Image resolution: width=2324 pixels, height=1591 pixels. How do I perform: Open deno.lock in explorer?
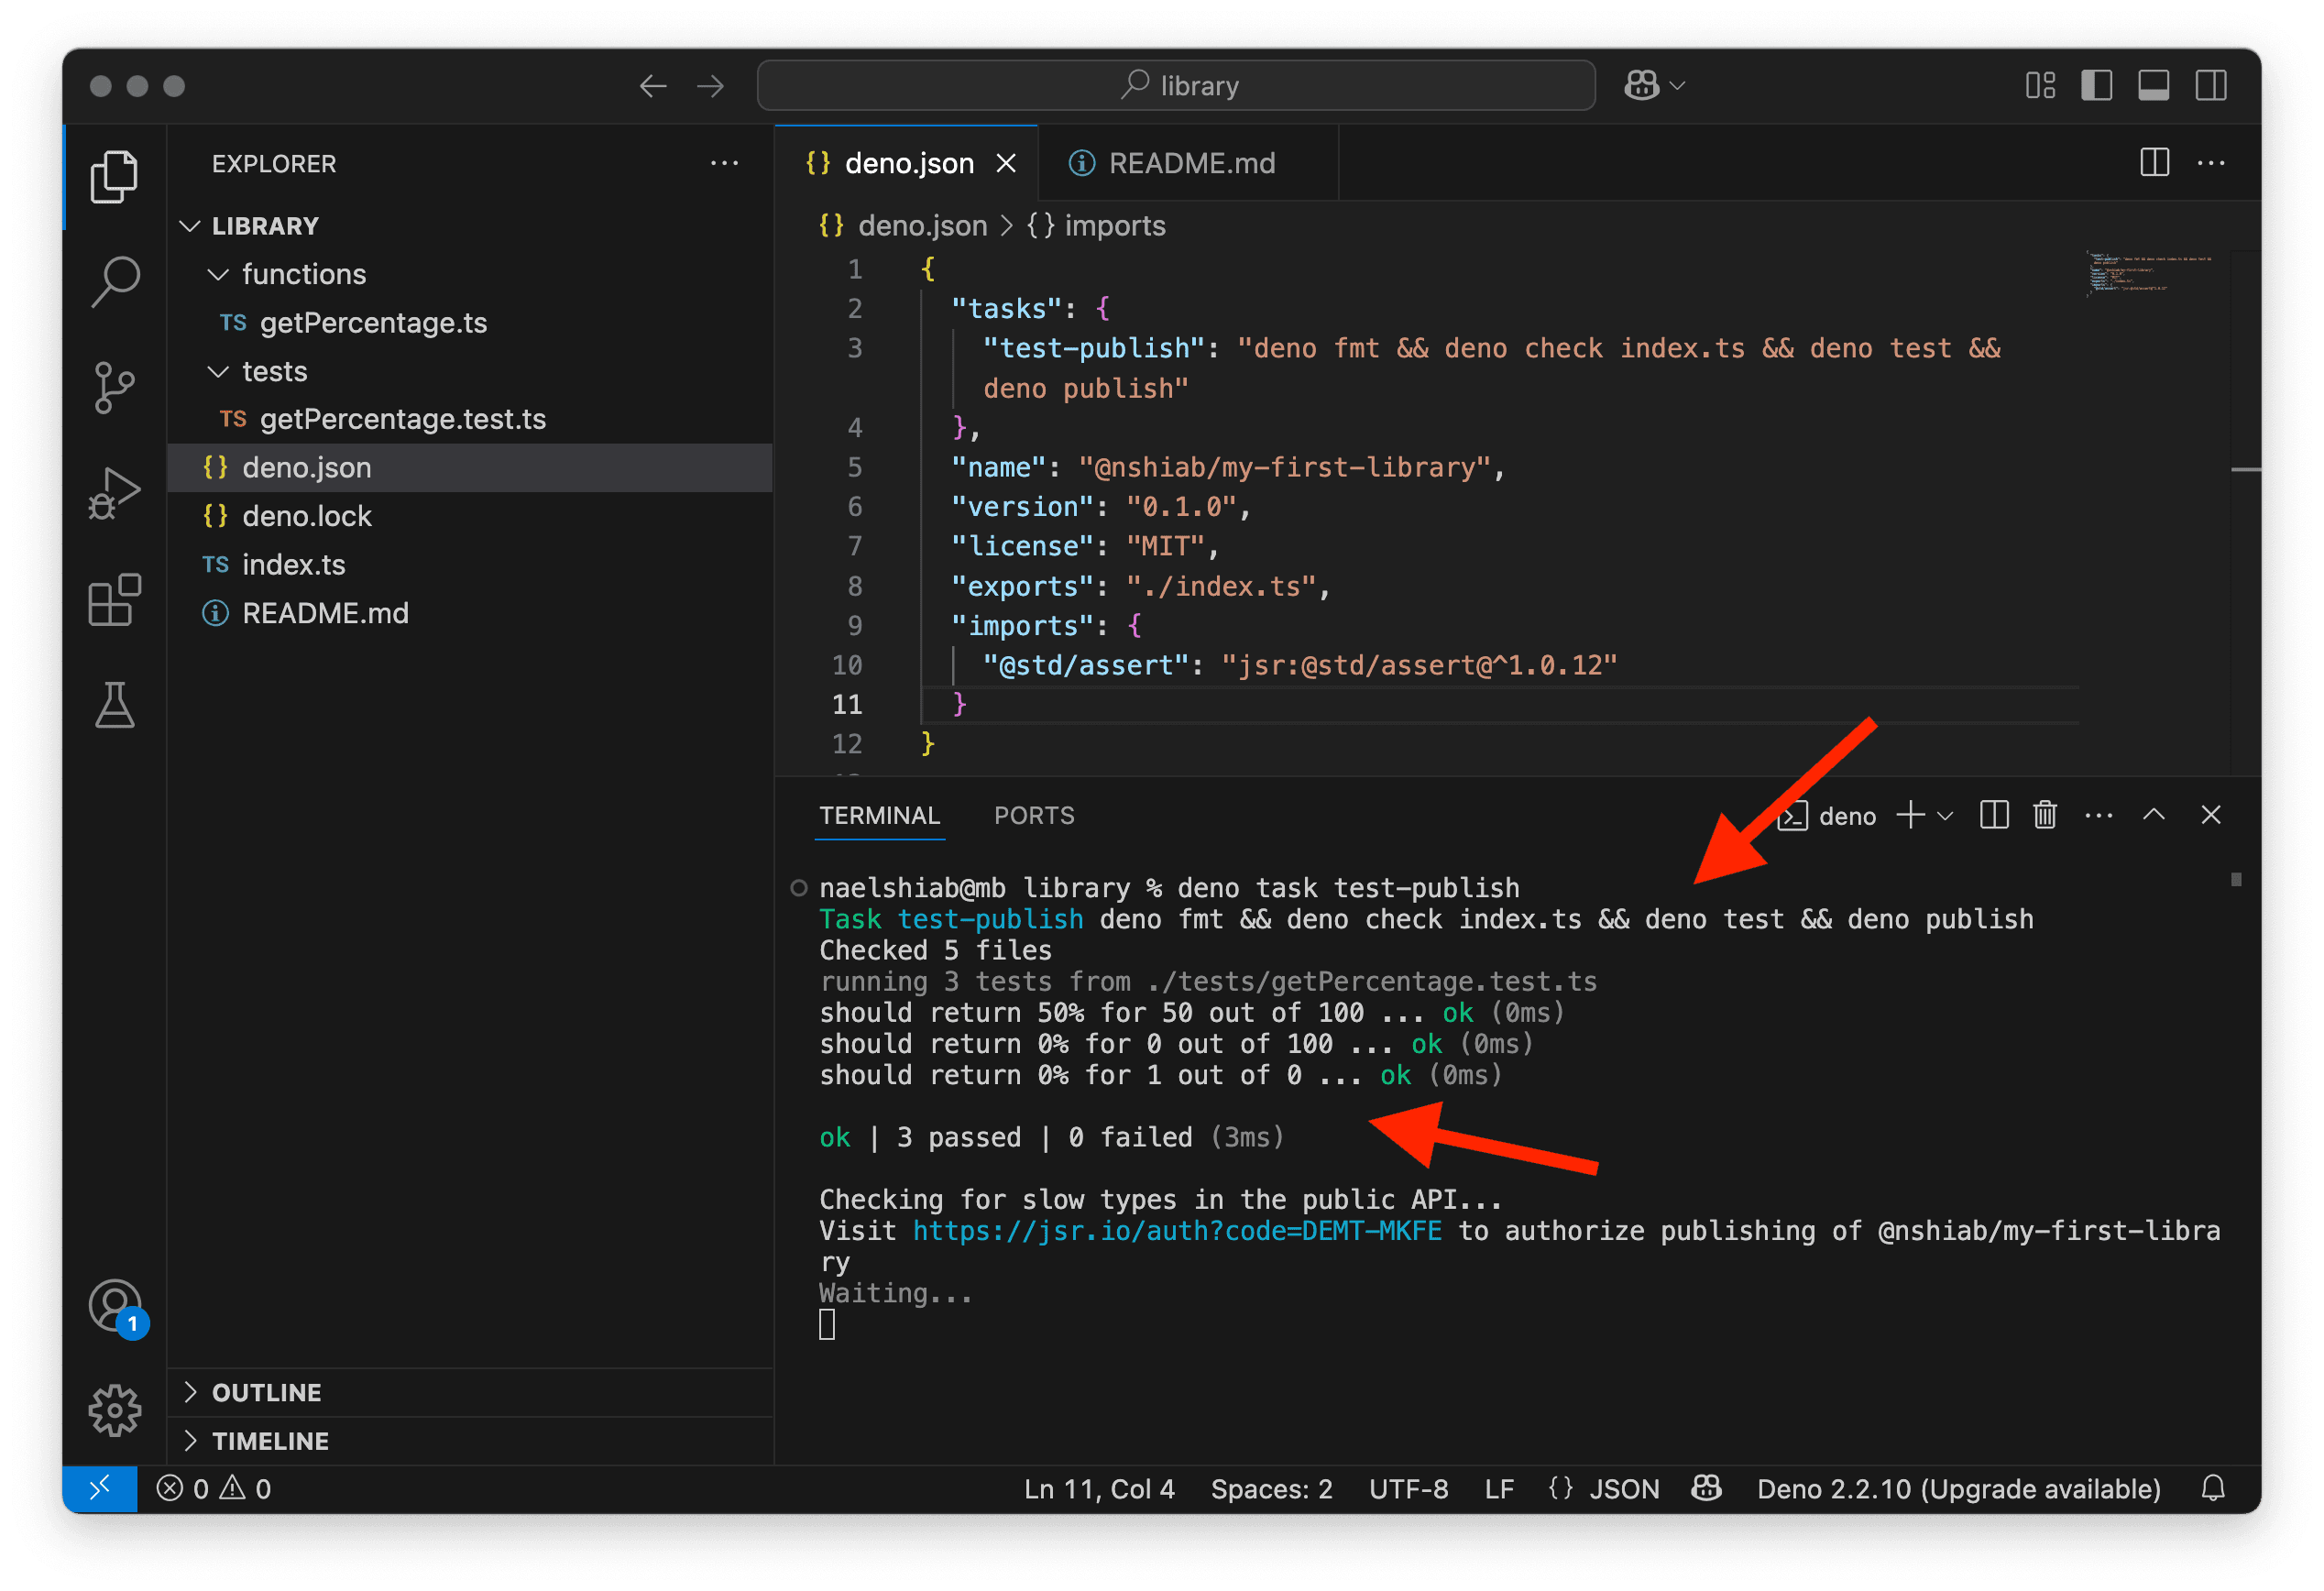tap(470, 516)
